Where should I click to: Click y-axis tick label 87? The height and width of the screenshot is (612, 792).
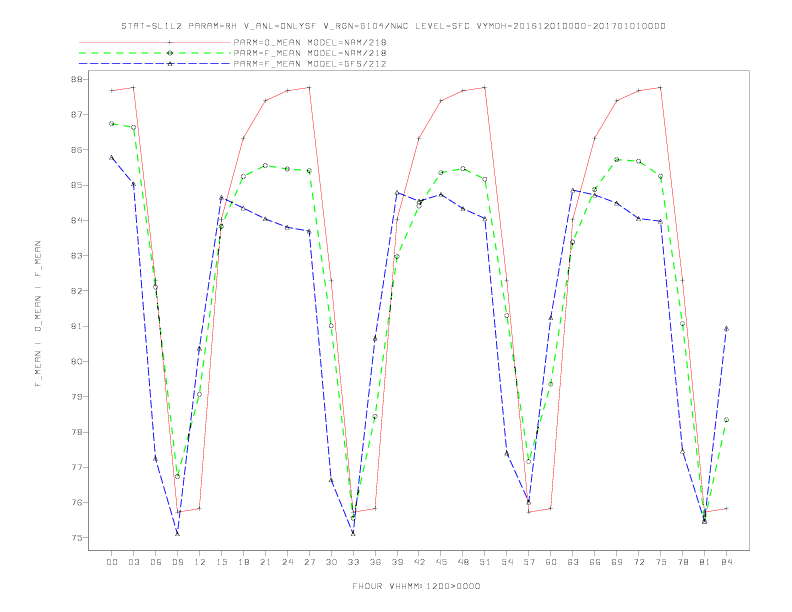click(76, 115)
